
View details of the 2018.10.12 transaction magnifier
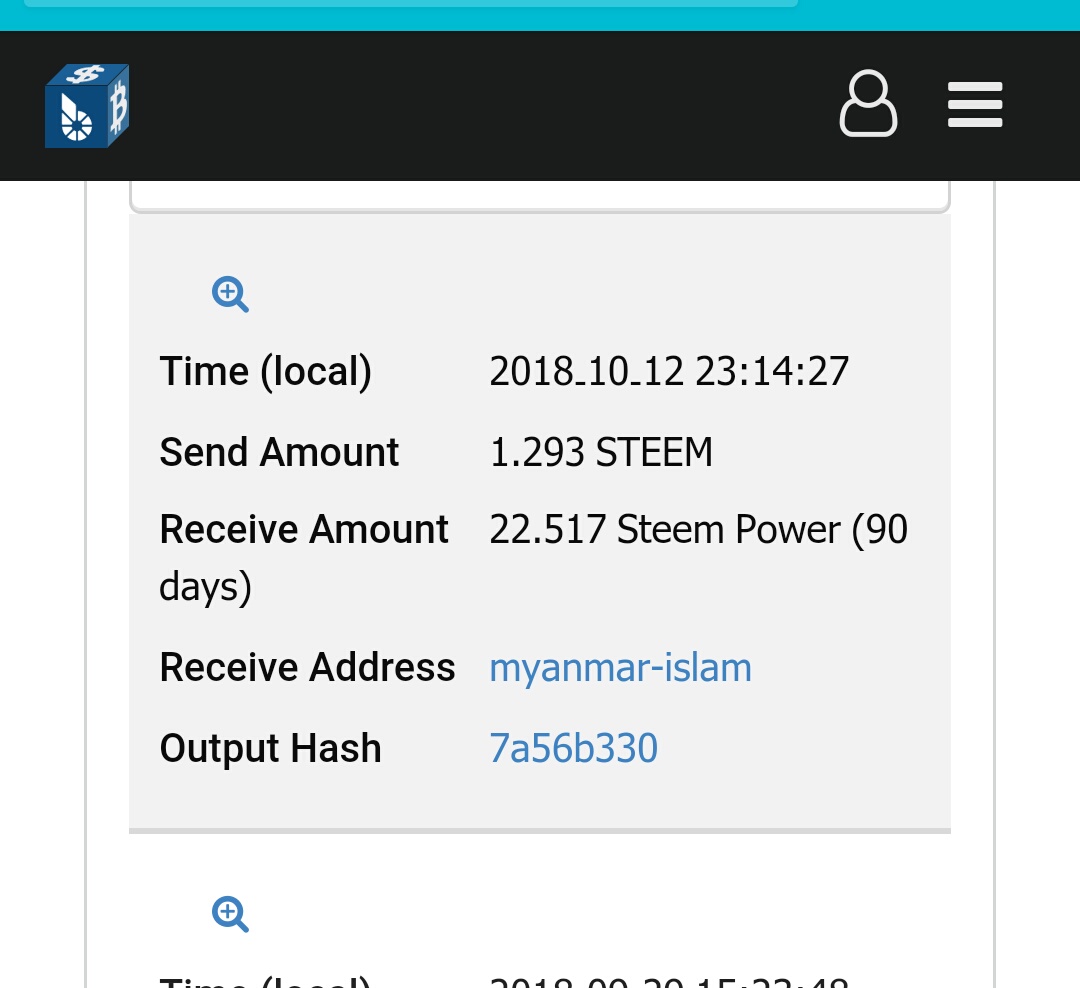pyautogui.click(x=230, y=294)
